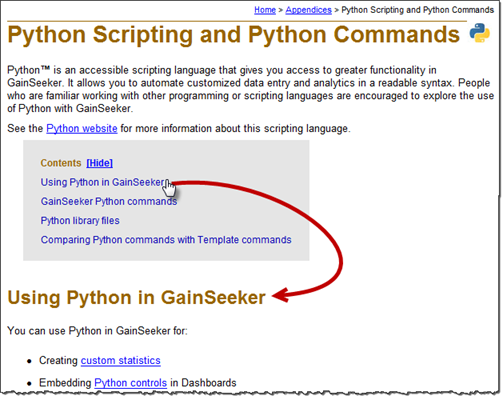Screen dimensions: 503x400
Task: Click the intro paragraph about Python
Action: pos(250,89)
